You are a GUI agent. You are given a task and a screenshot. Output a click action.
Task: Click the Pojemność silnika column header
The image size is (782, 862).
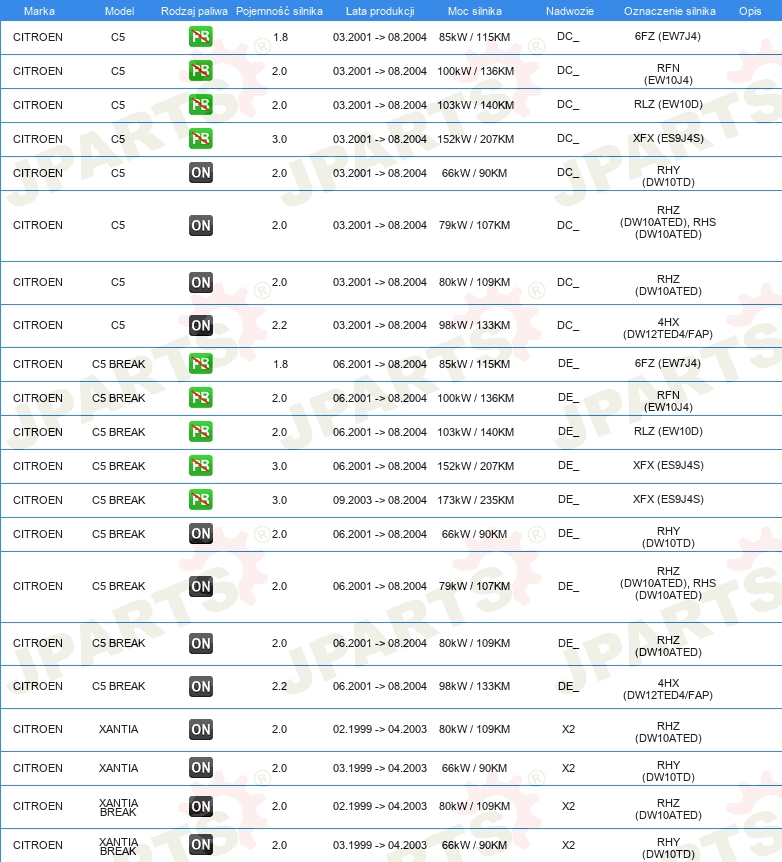[279, 11]
